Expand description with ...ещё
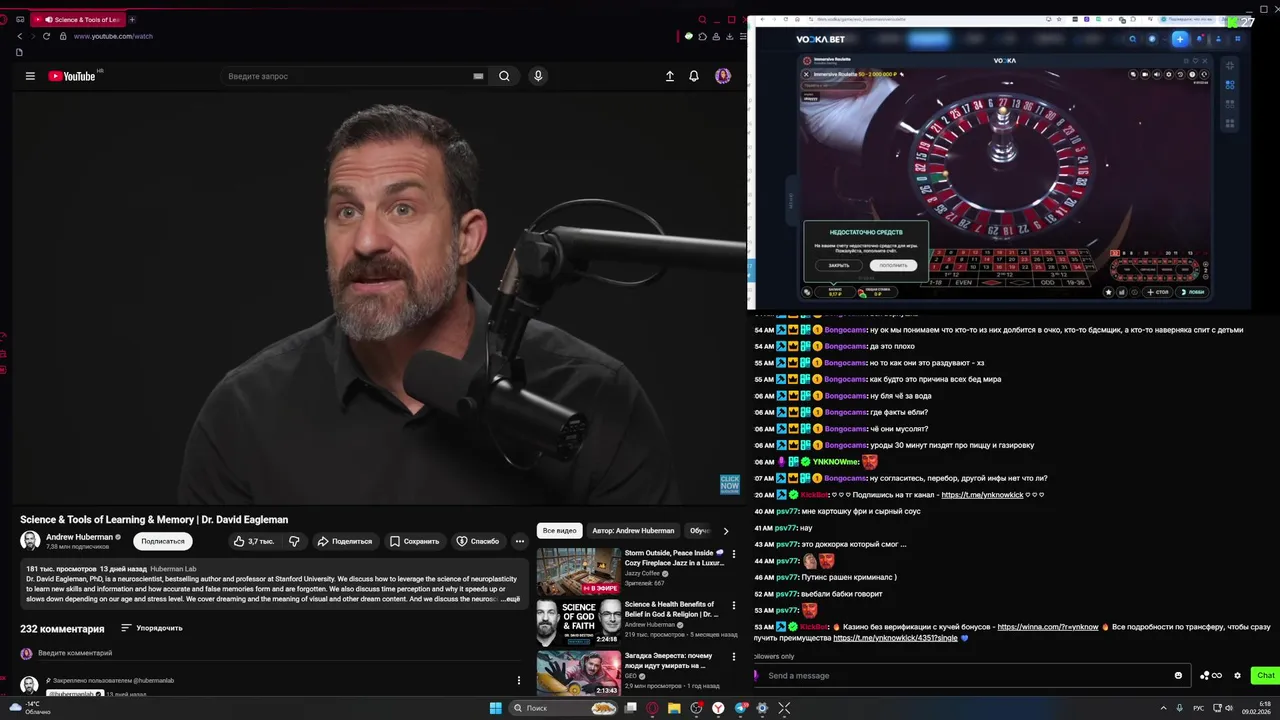The width and height of the screenshot is (1280, 720). click(x=510, y=599)
